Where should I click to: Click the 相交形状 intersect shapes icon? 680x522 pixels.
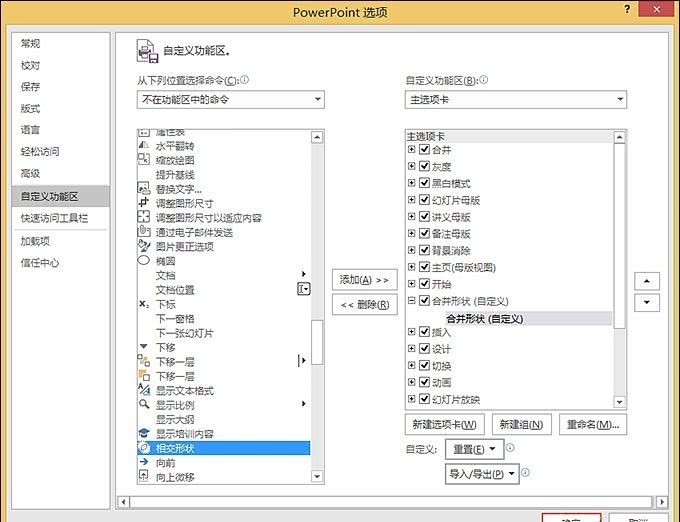(144, 447)
